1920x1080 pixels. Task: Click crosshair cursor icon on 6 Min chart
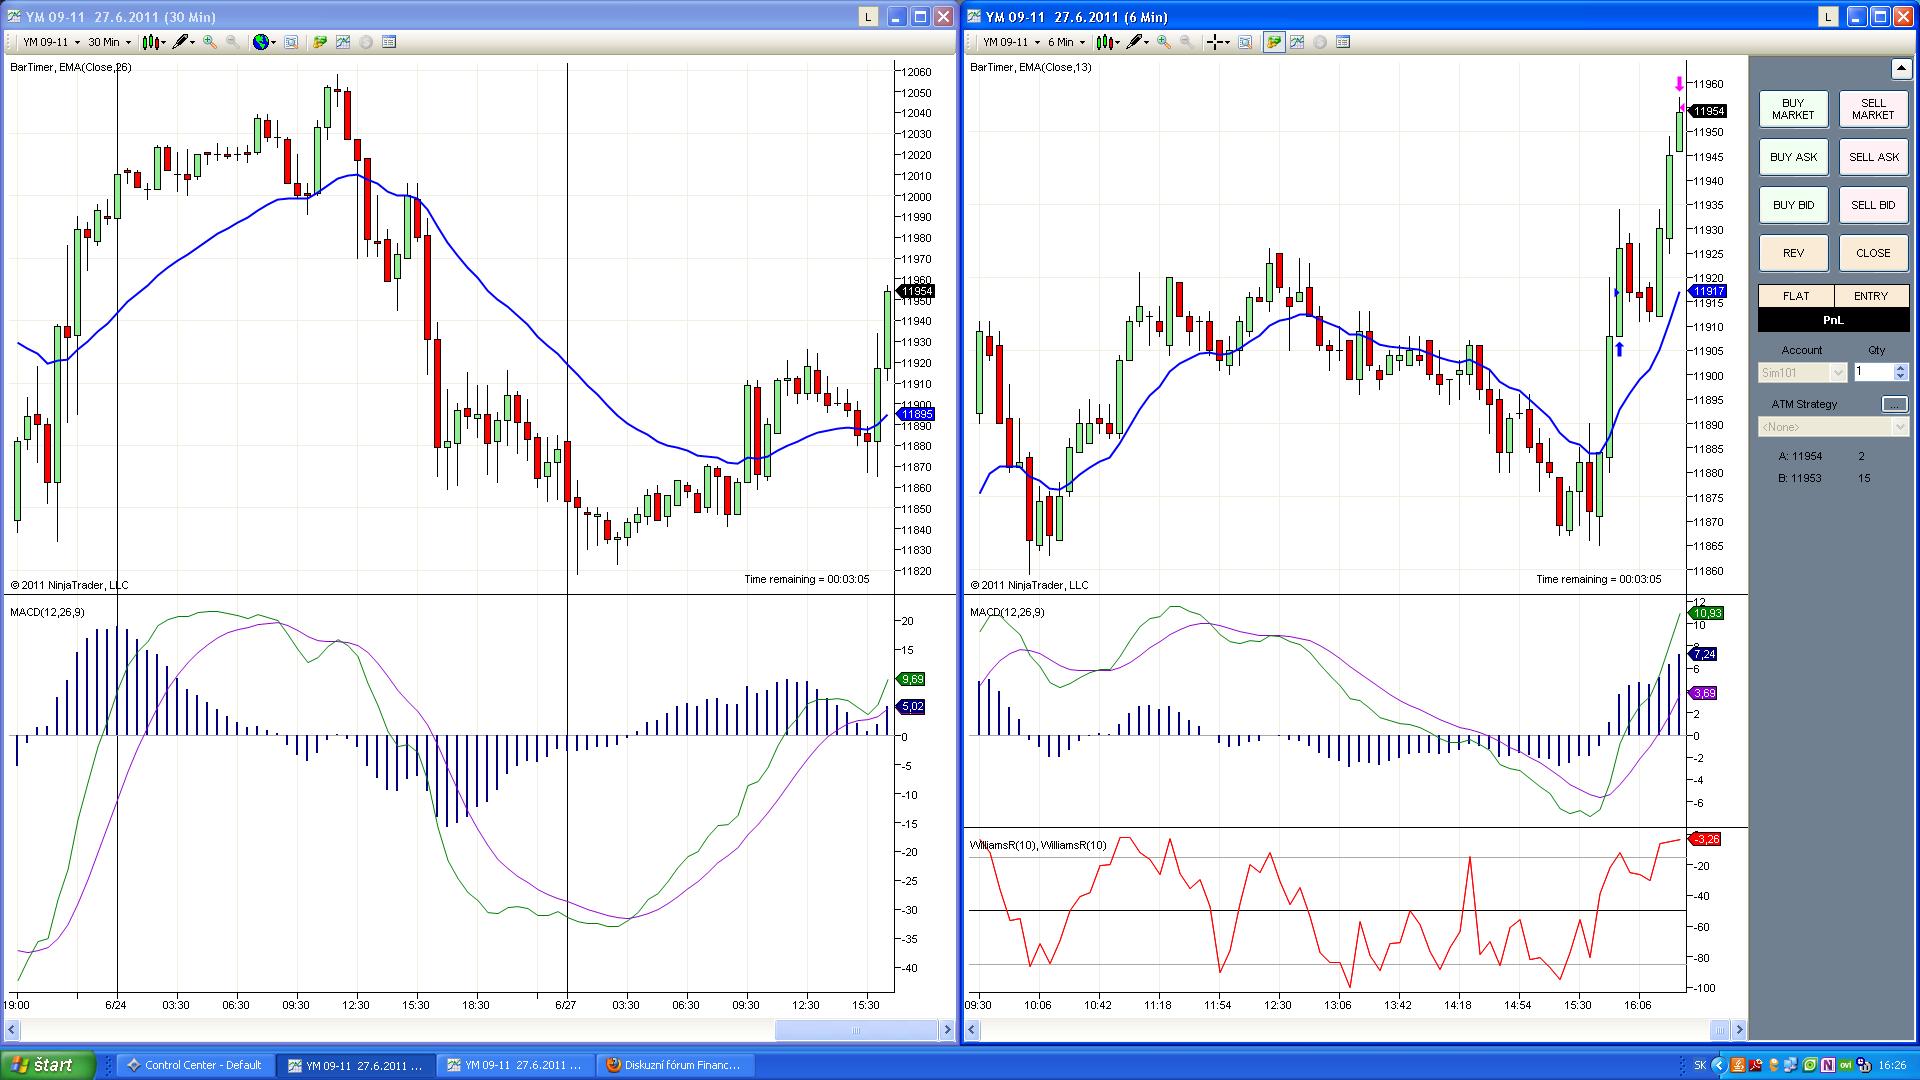click(1215, 42)
